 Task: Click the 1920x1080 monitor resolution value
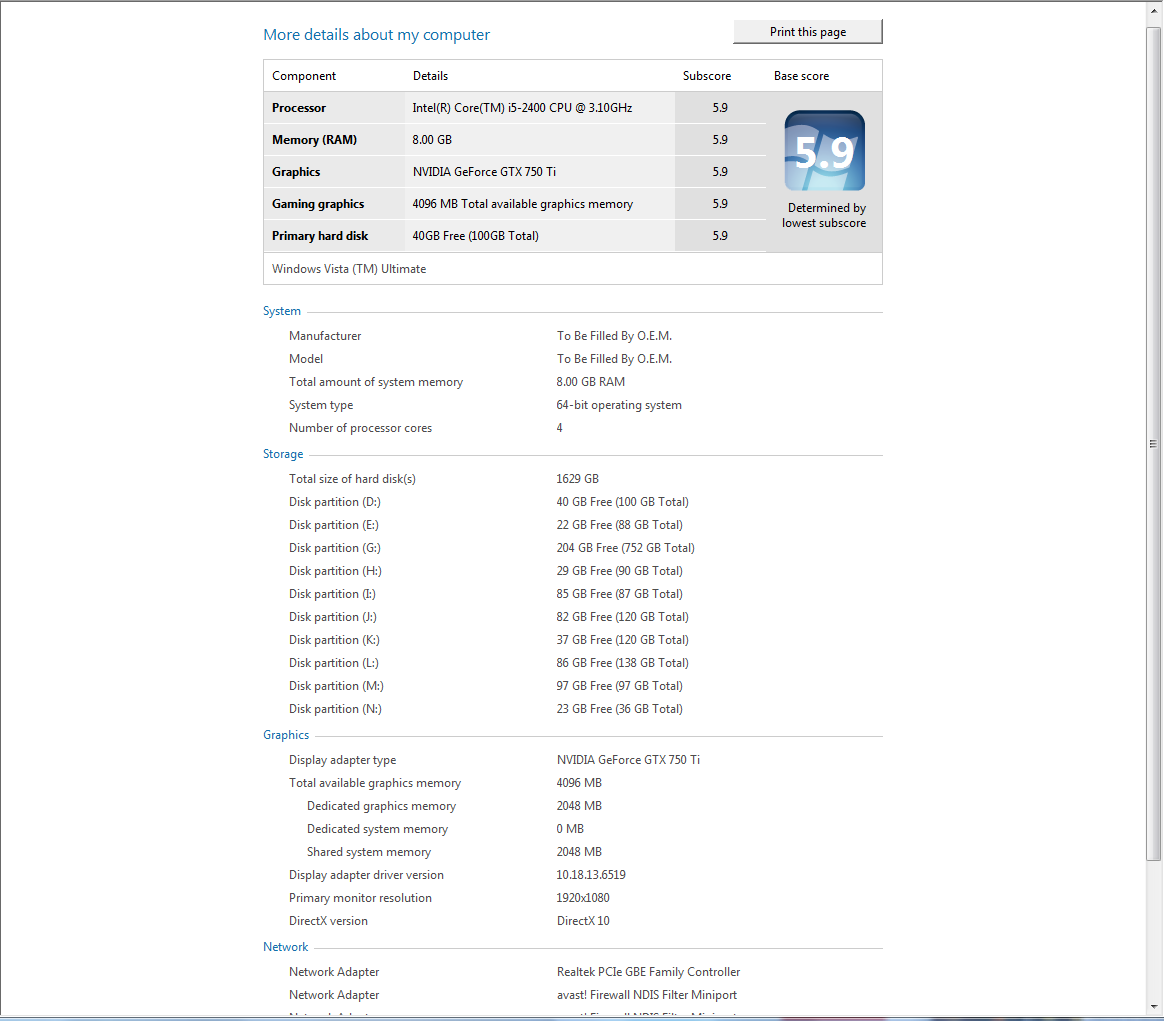pyautogui.click(x=583, y=898)
